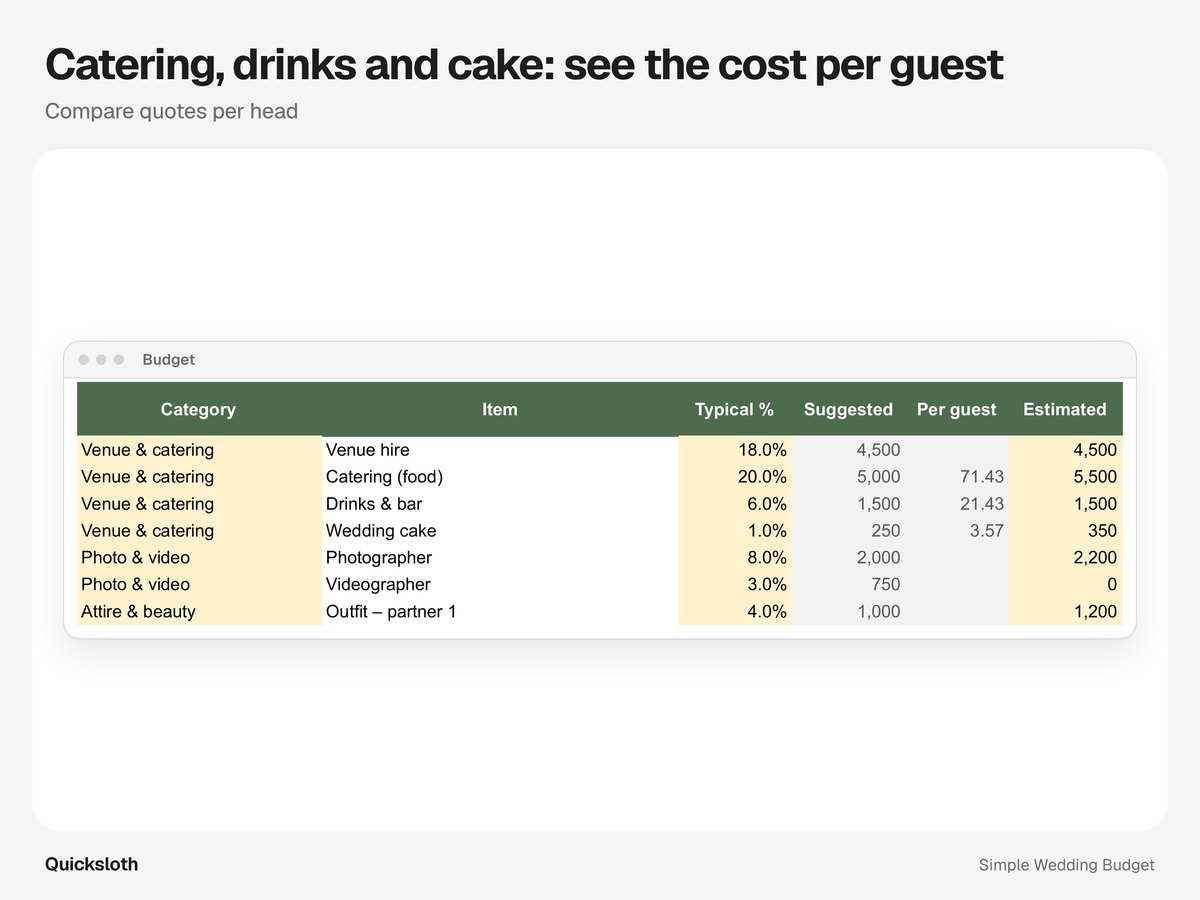Select the suggested 1,000 cell
The image size is (1200, 900).
848,612
